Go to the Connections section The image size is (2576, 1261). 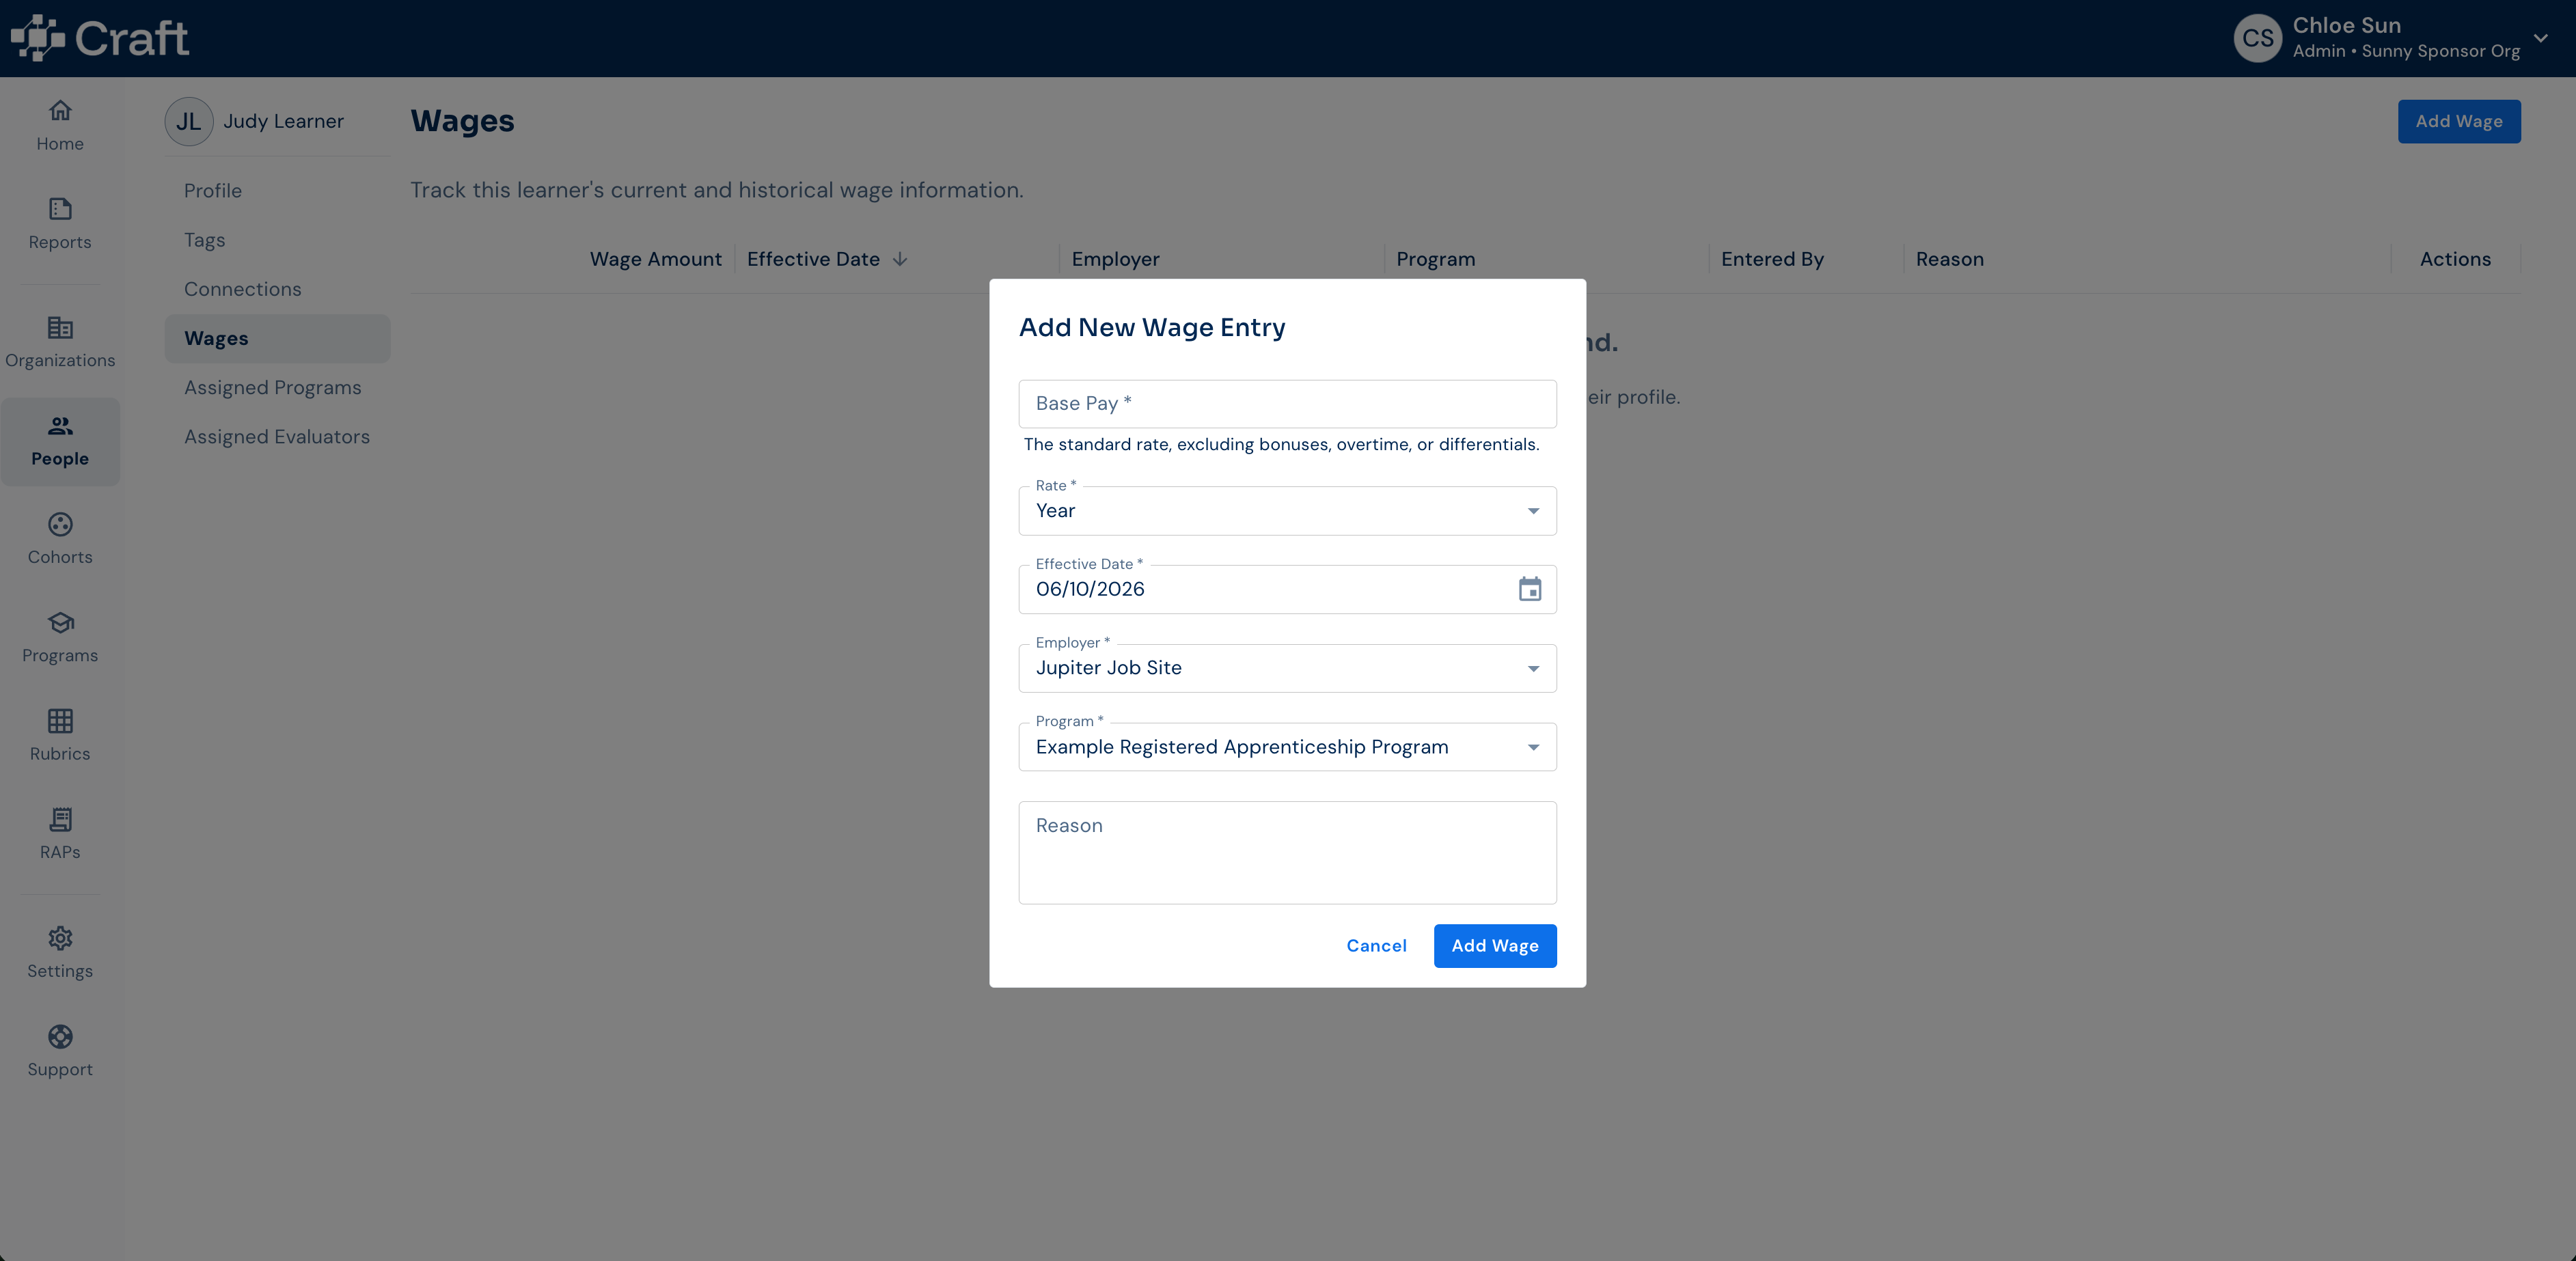point(277,289)
